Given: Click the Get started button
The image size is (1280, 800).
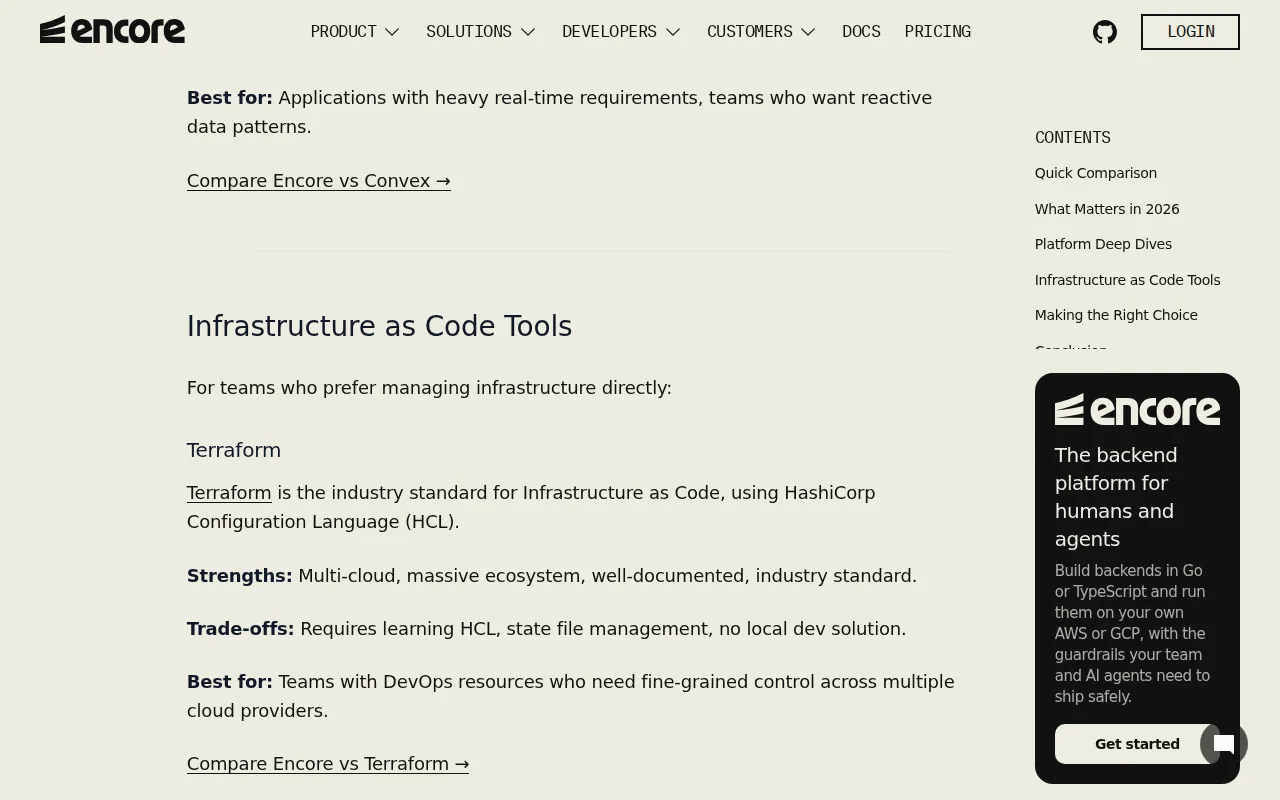Looking at the screenshot, I should (x=1137, y=744).
